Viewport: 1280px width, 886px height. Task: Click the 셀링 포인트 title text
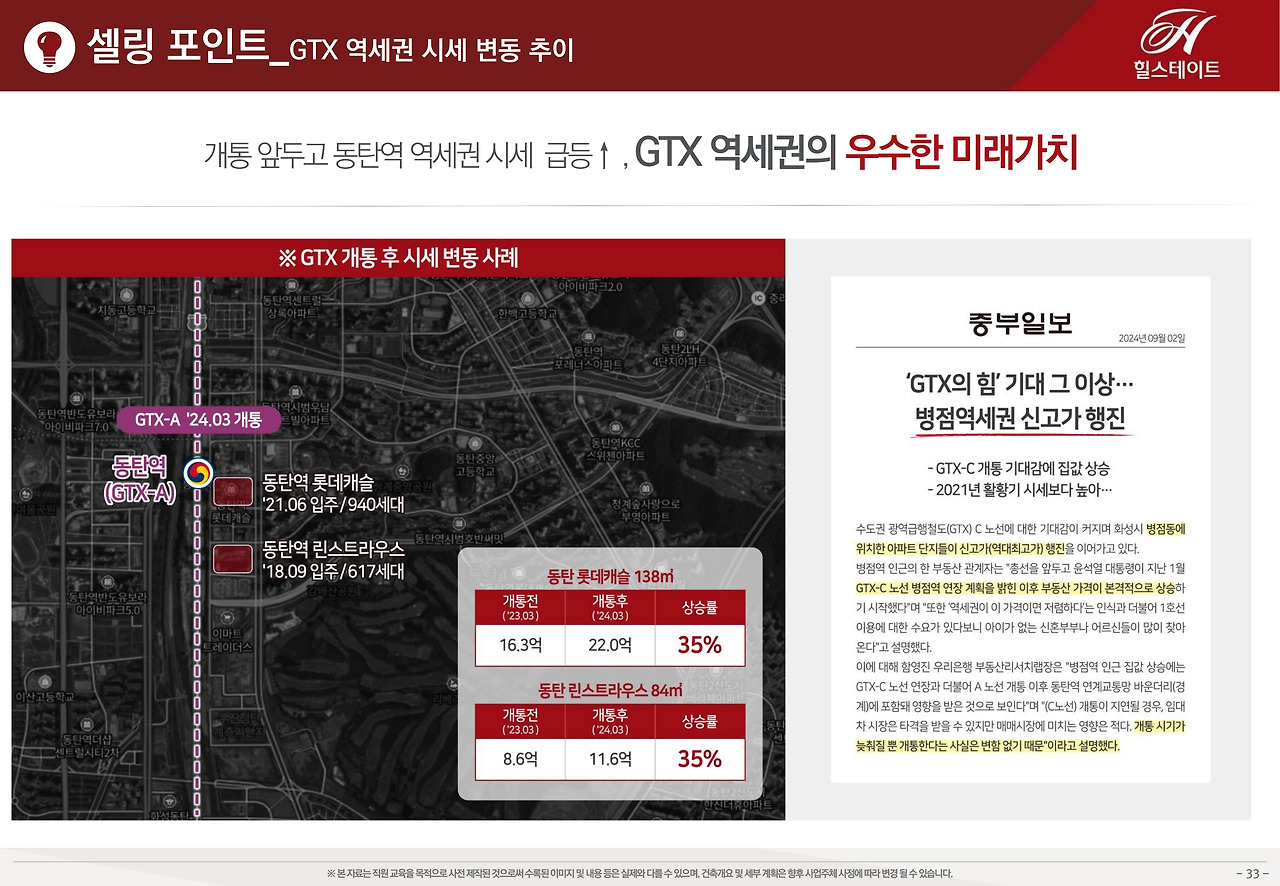[x=179, y=46]
